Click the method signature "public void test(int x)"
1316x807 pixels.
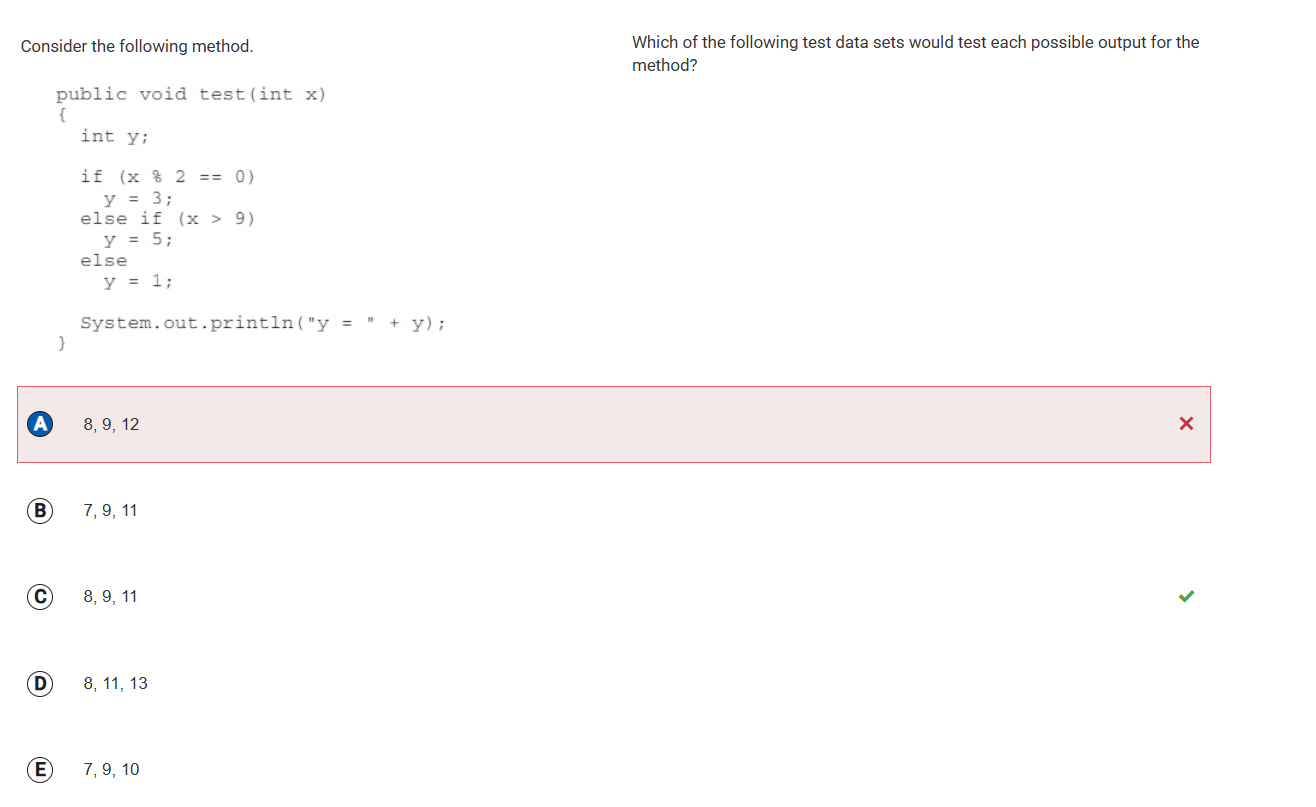click(191, 94)
